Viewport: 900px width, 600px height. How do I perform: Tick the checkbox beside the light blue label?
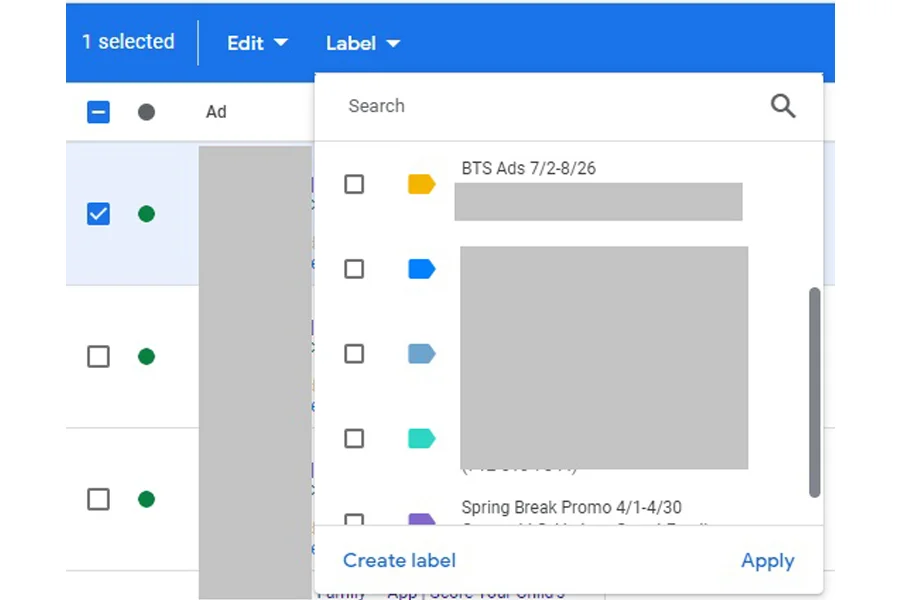pyautogui.click(x=354, y=354)
